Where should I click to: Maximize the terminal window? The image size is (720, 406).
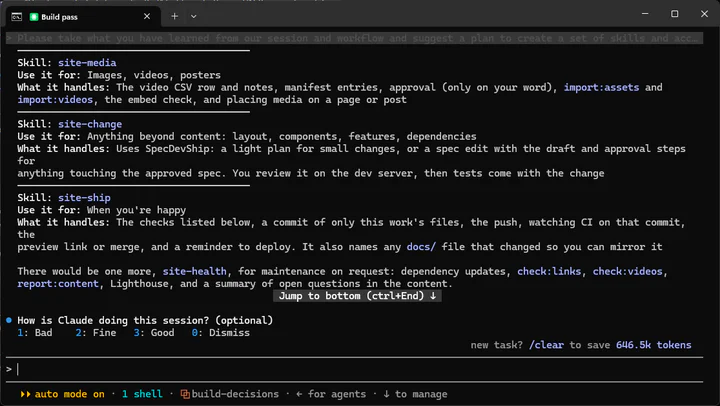pyautogui.click(x=675, y=14)
